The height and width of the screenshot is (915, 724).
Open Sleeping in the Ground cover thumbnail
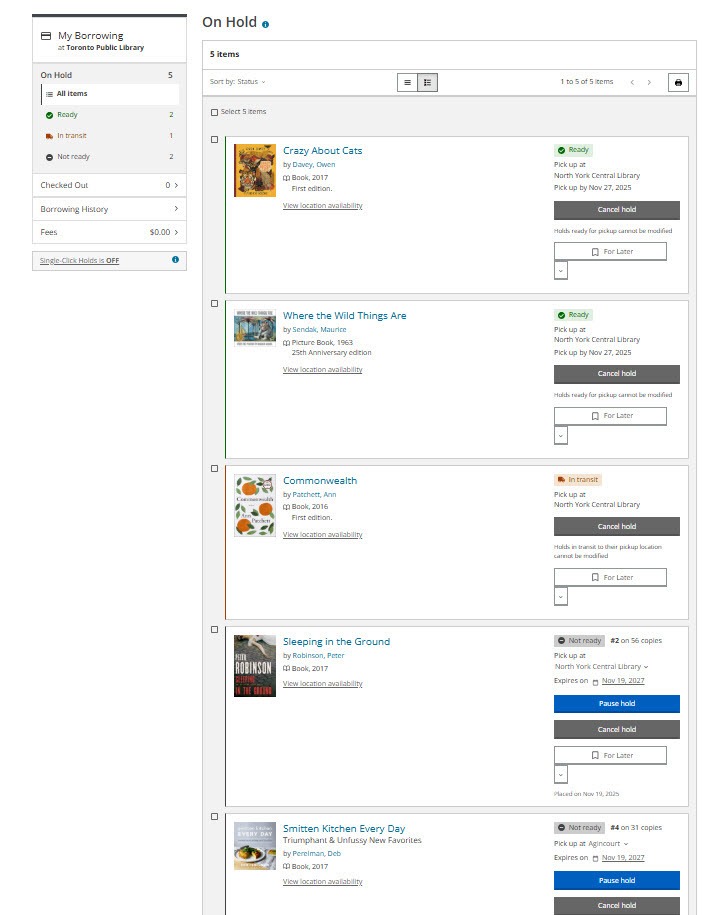point(255,666)
